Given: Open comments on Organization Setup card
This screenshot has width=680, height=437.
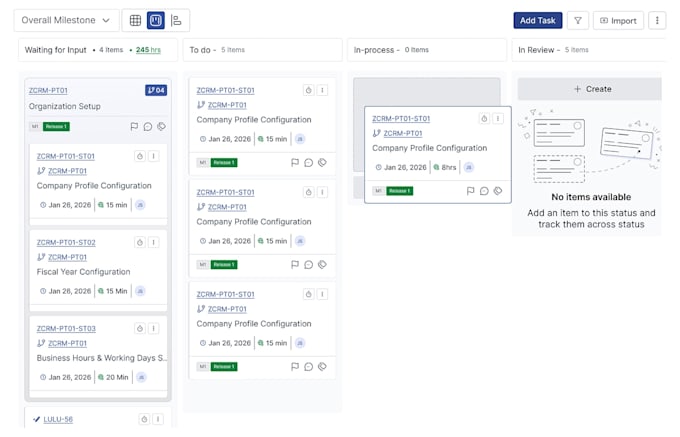Looking at the screenshot, I should [x=148, y=127].
